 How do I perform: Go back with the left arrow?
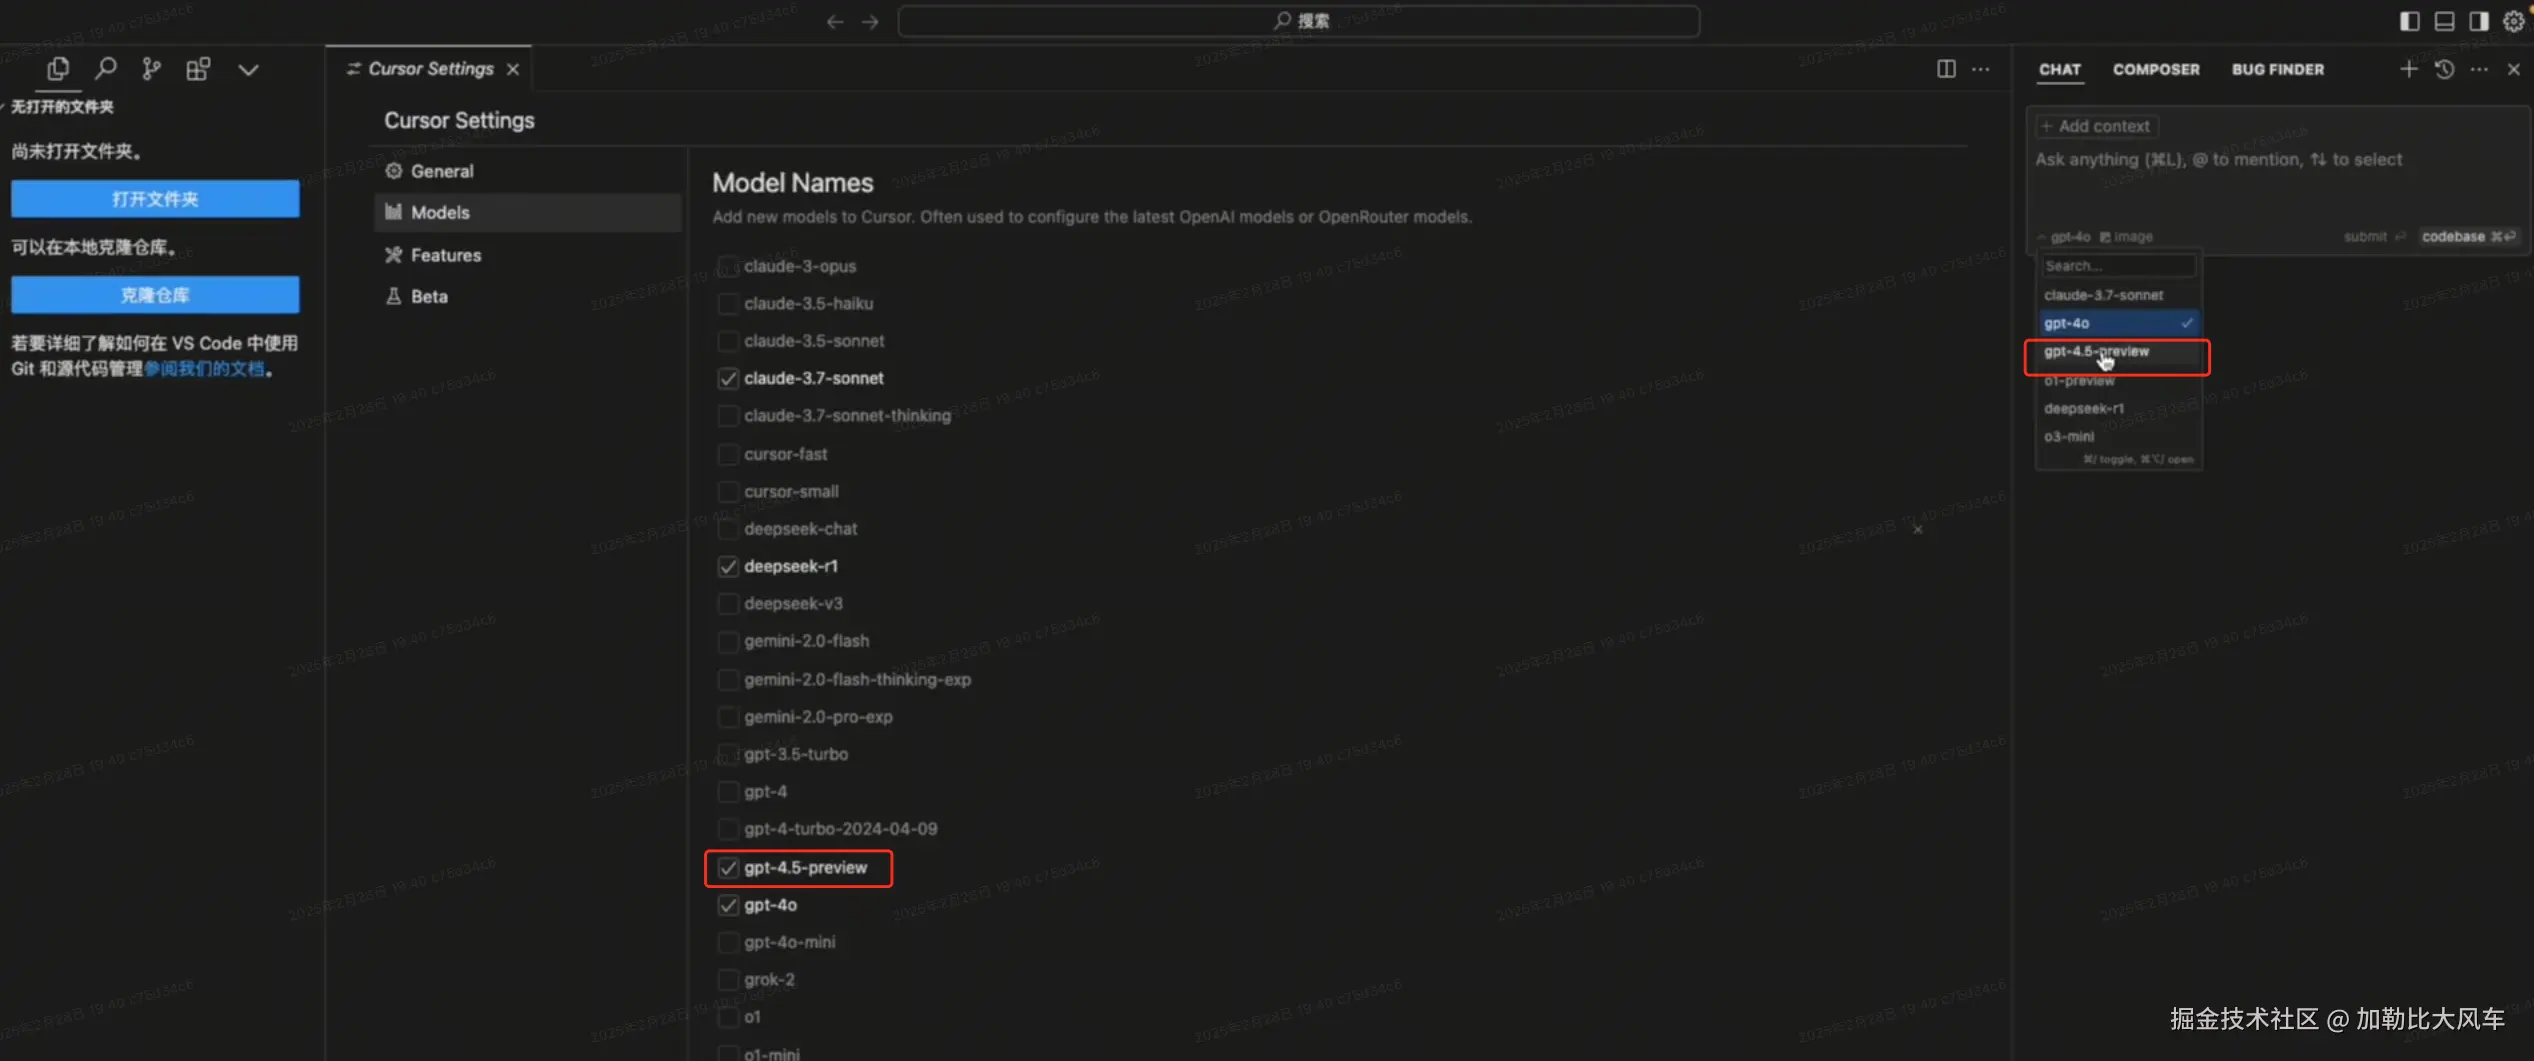[835, 21]
